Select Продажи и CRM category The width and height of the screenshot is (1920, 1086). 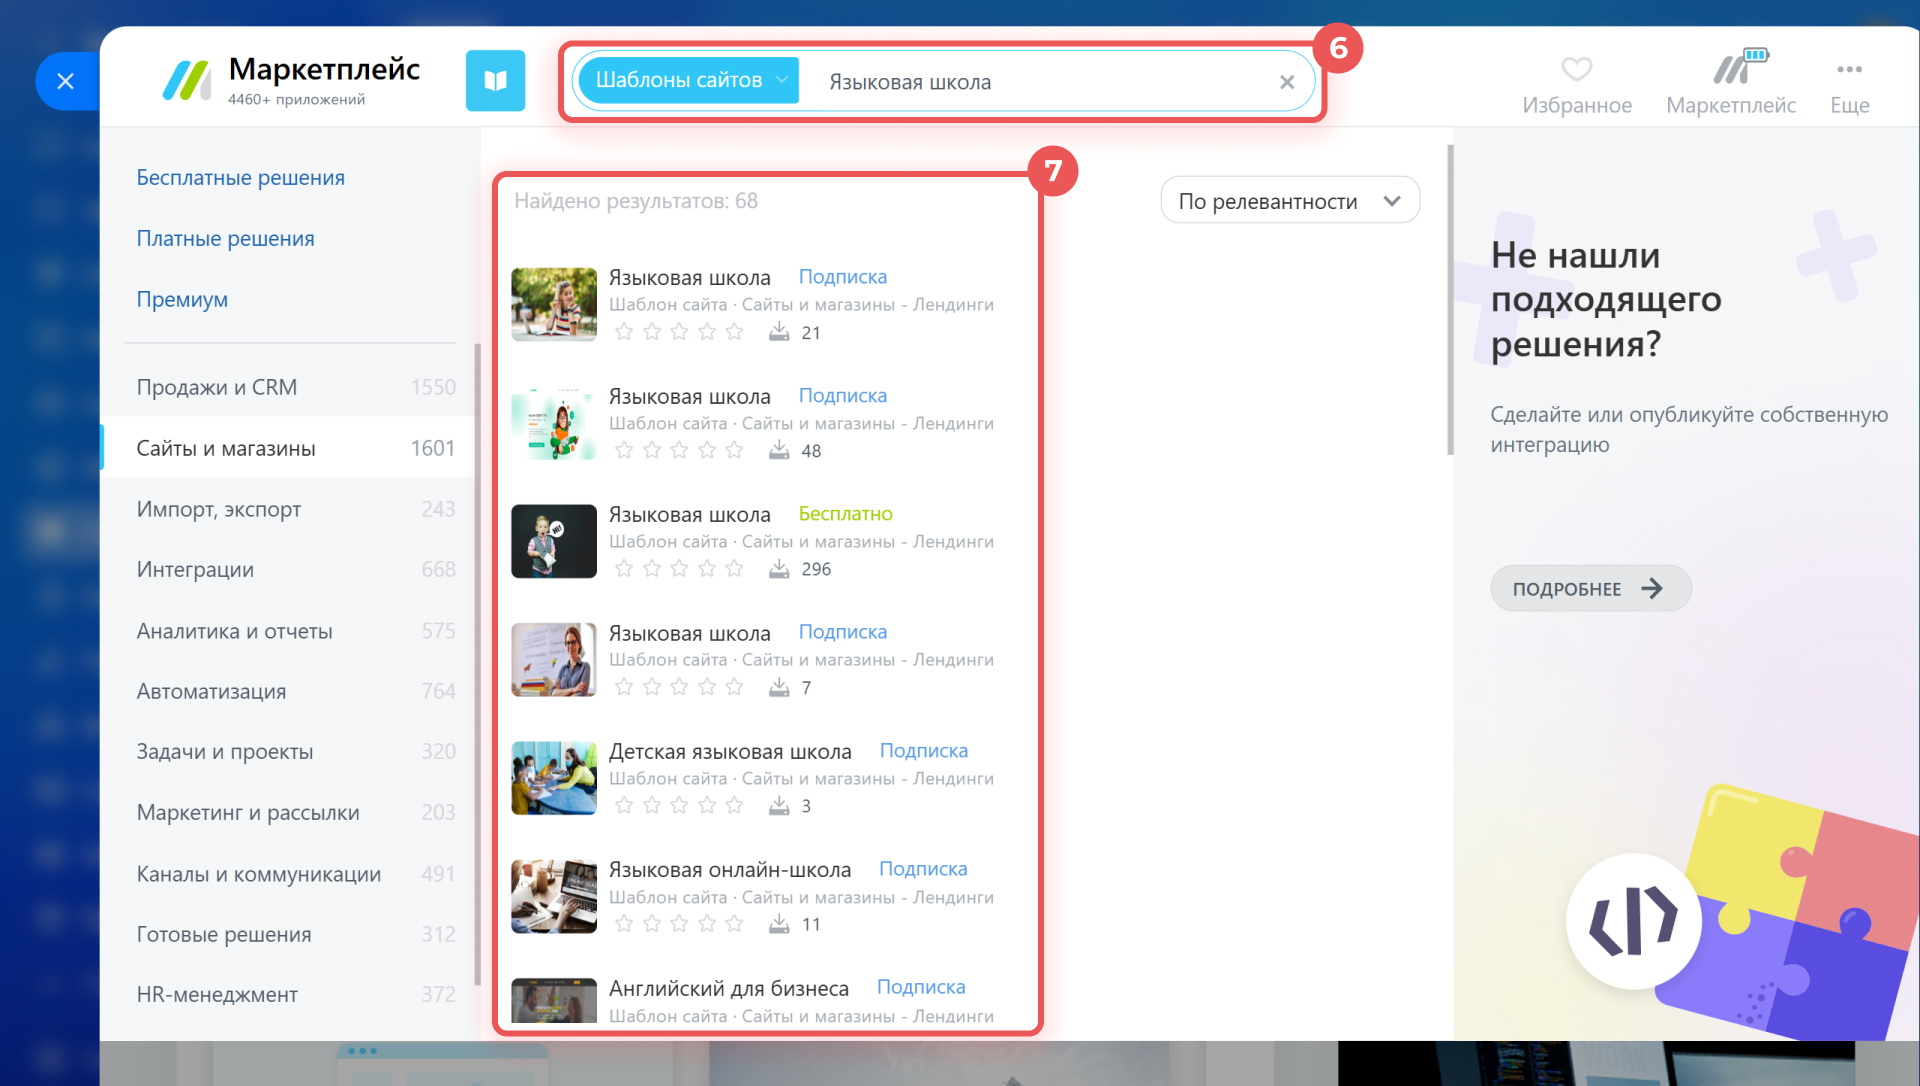[217, 387]
